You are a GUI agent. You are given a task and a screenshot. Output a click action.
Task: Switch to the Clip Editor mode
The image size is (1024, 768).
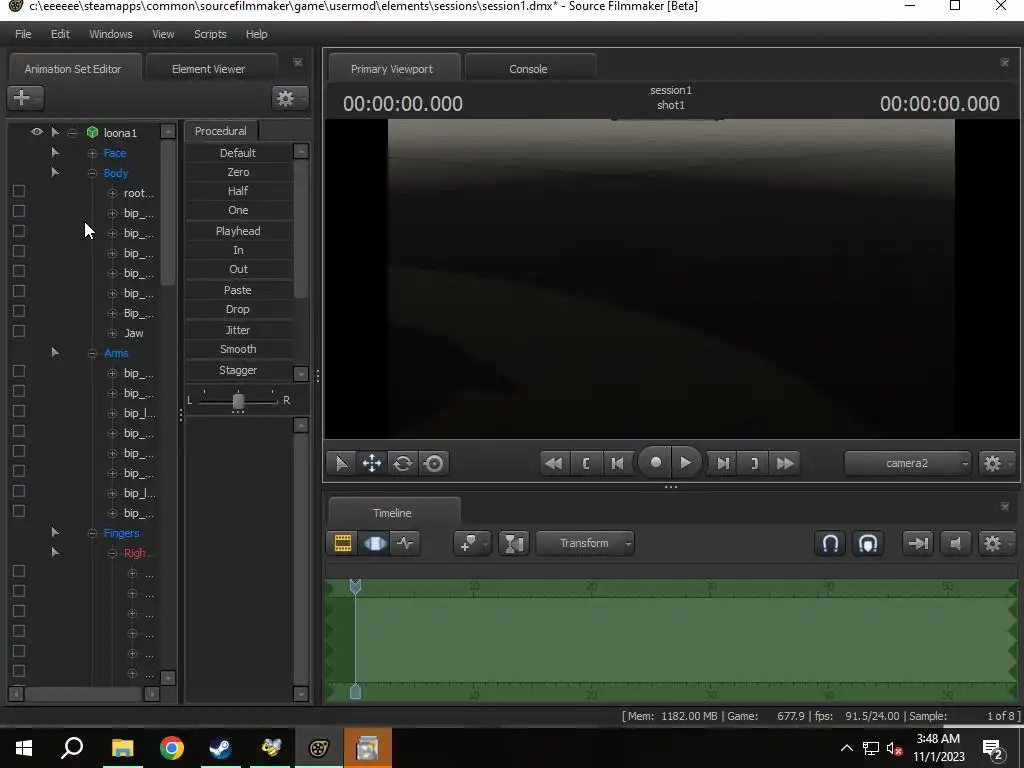pyautogui.click(x=342, y=543)
